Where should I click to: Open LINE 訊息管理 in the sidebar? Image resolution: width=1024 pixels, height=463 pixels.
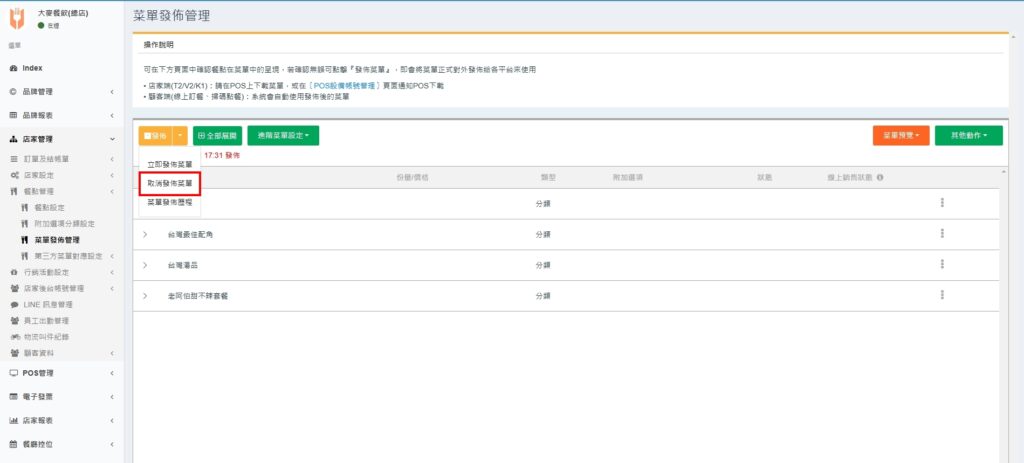46,304
